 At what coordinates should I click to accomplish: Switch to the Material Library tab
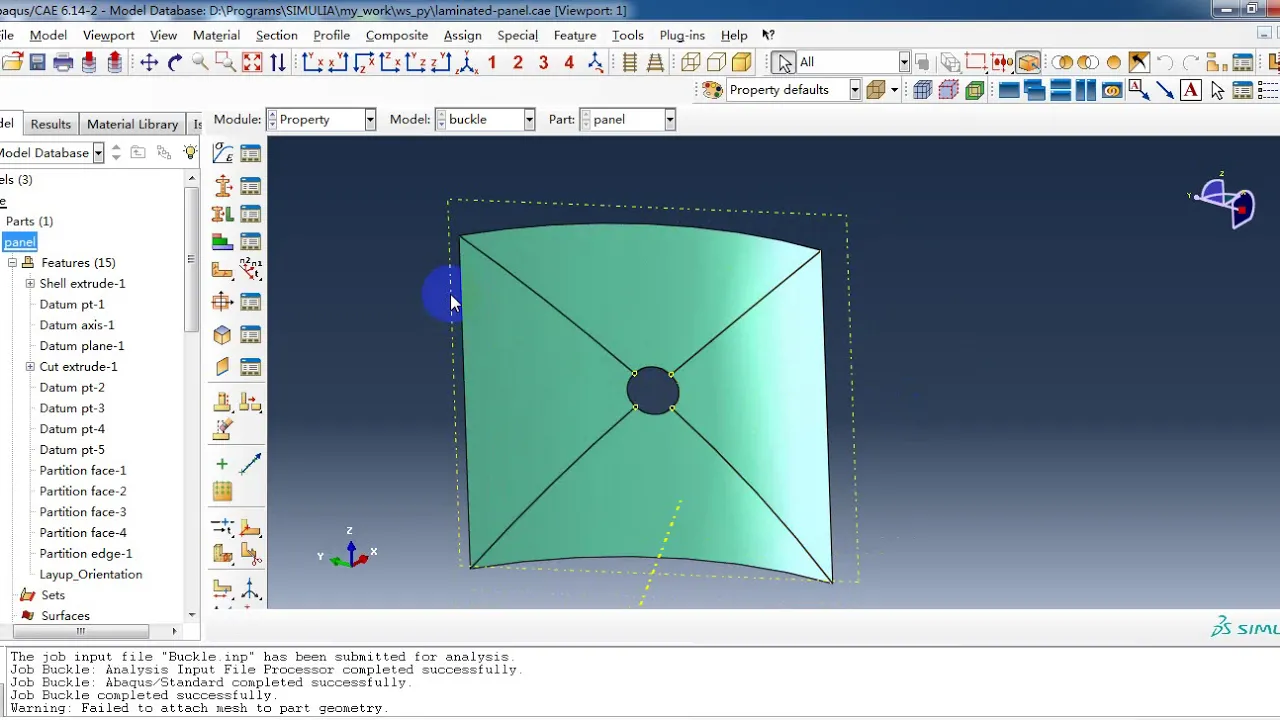[x=132, y=124]
